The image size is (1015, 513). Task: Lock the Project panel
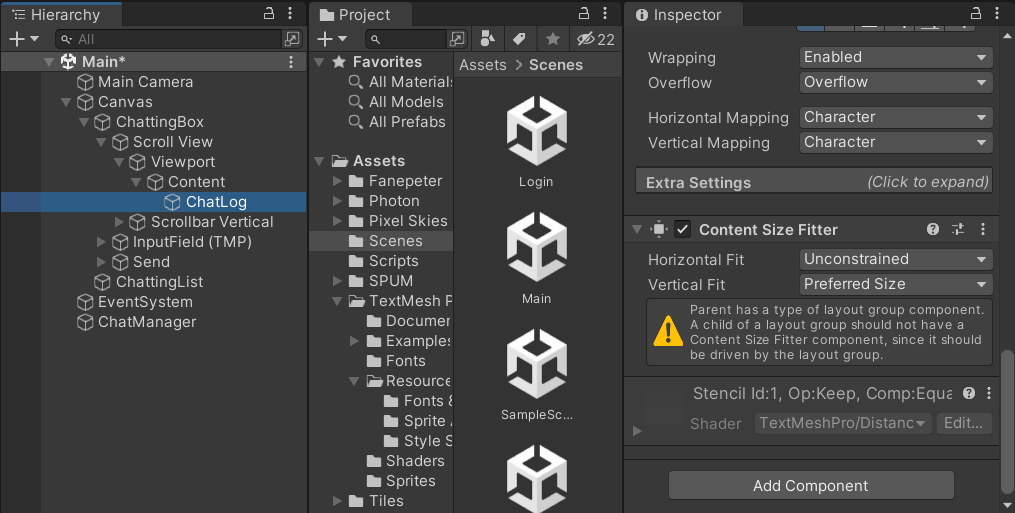pyautogui.click(x=583, y=14)
